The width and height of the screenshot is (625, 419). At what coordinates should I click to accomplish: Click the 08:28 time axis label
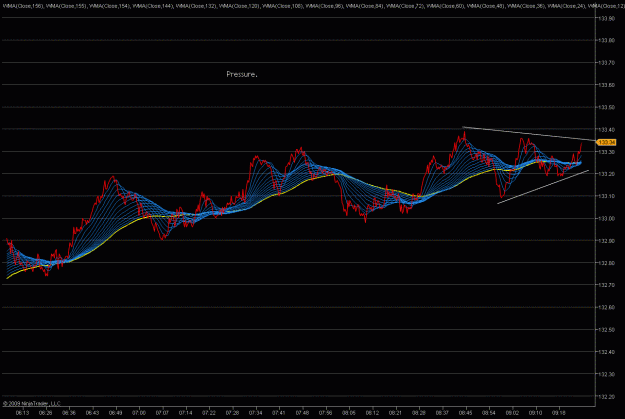click(419, 413)
